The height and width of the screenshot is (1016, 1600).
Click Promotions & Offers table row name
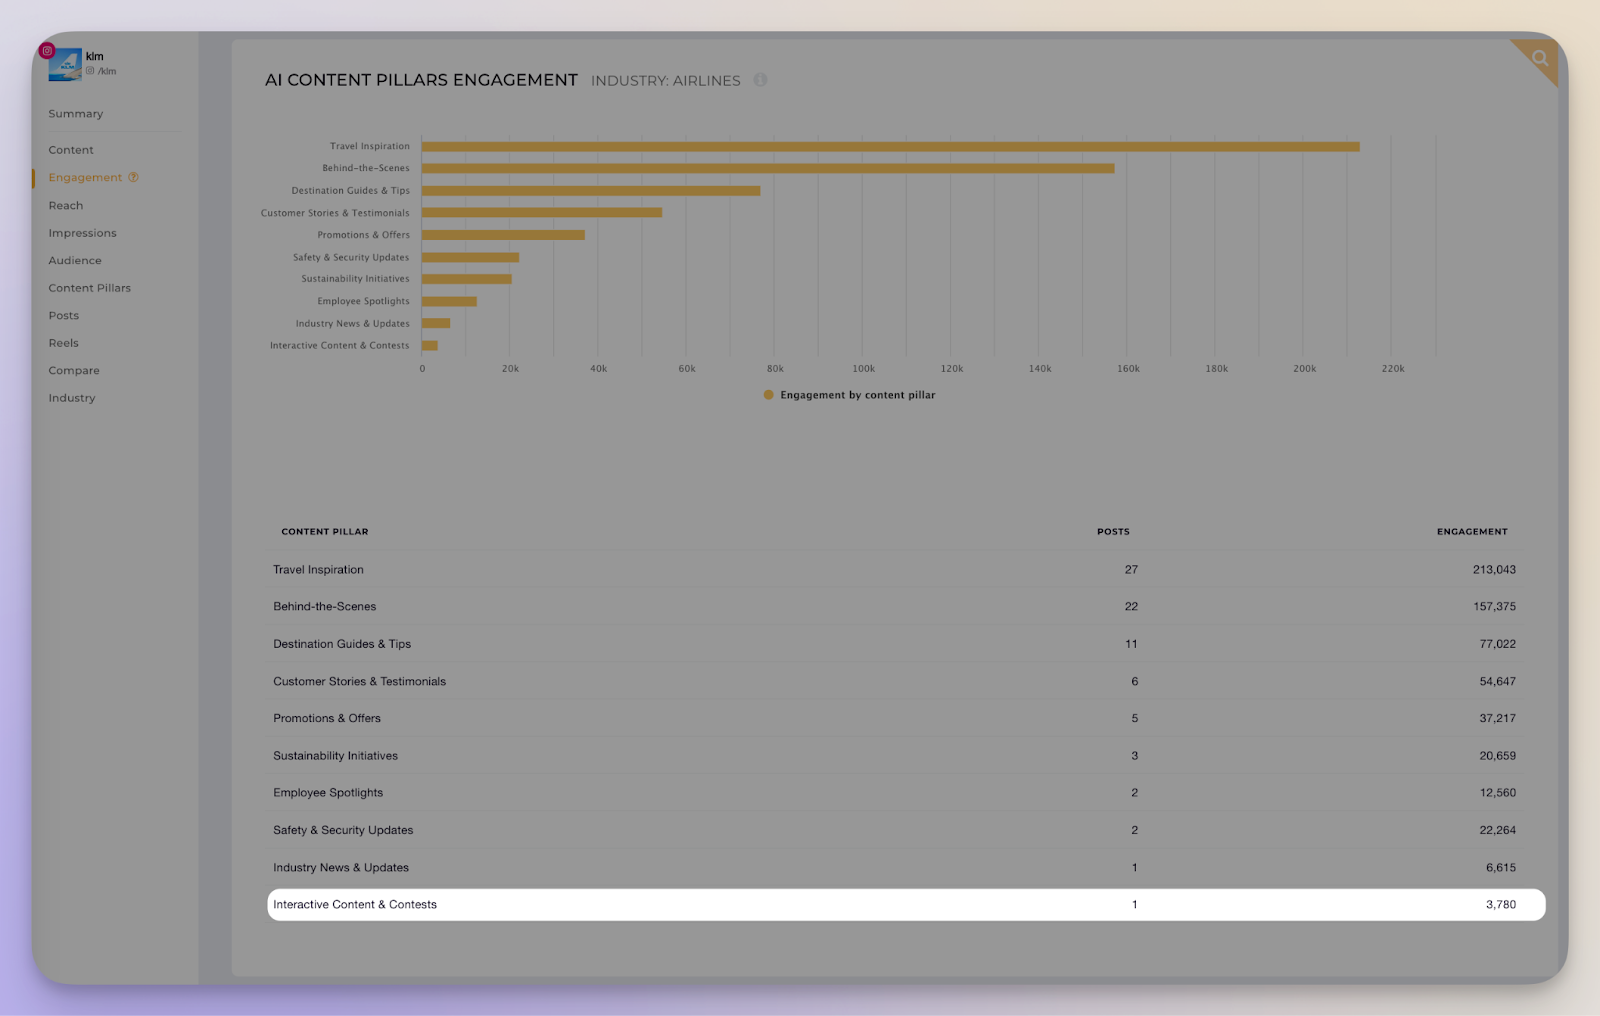(327, 719)
